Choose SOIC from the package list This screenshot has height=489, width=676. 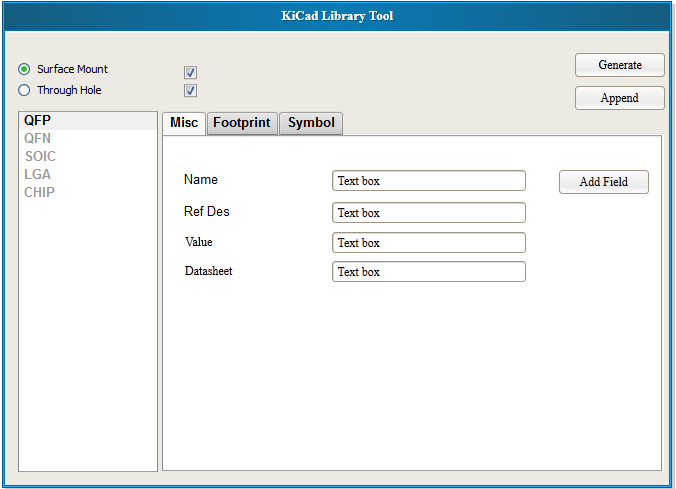click(40, 156)
